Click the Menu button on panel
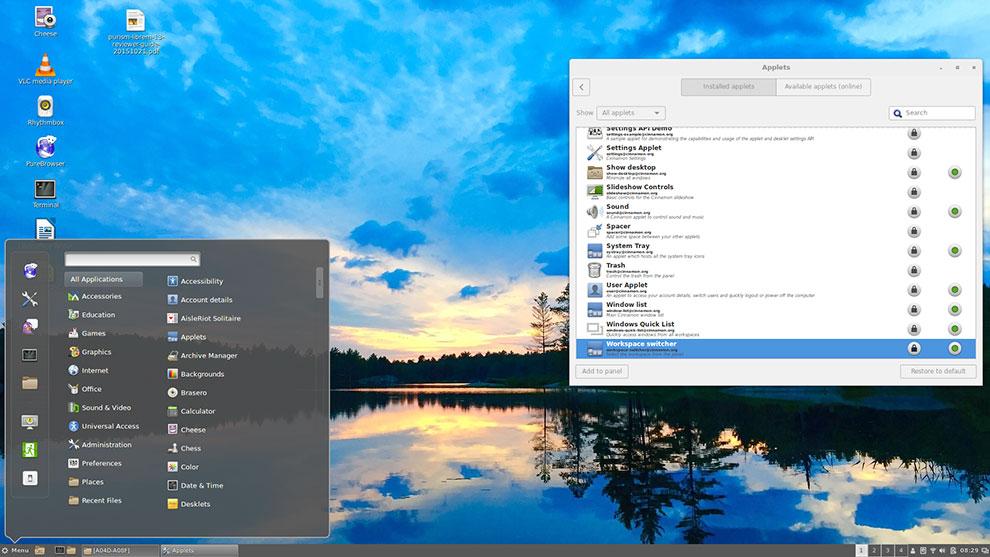The height and width of the screenshot is (557, 990). pos(15,551)
